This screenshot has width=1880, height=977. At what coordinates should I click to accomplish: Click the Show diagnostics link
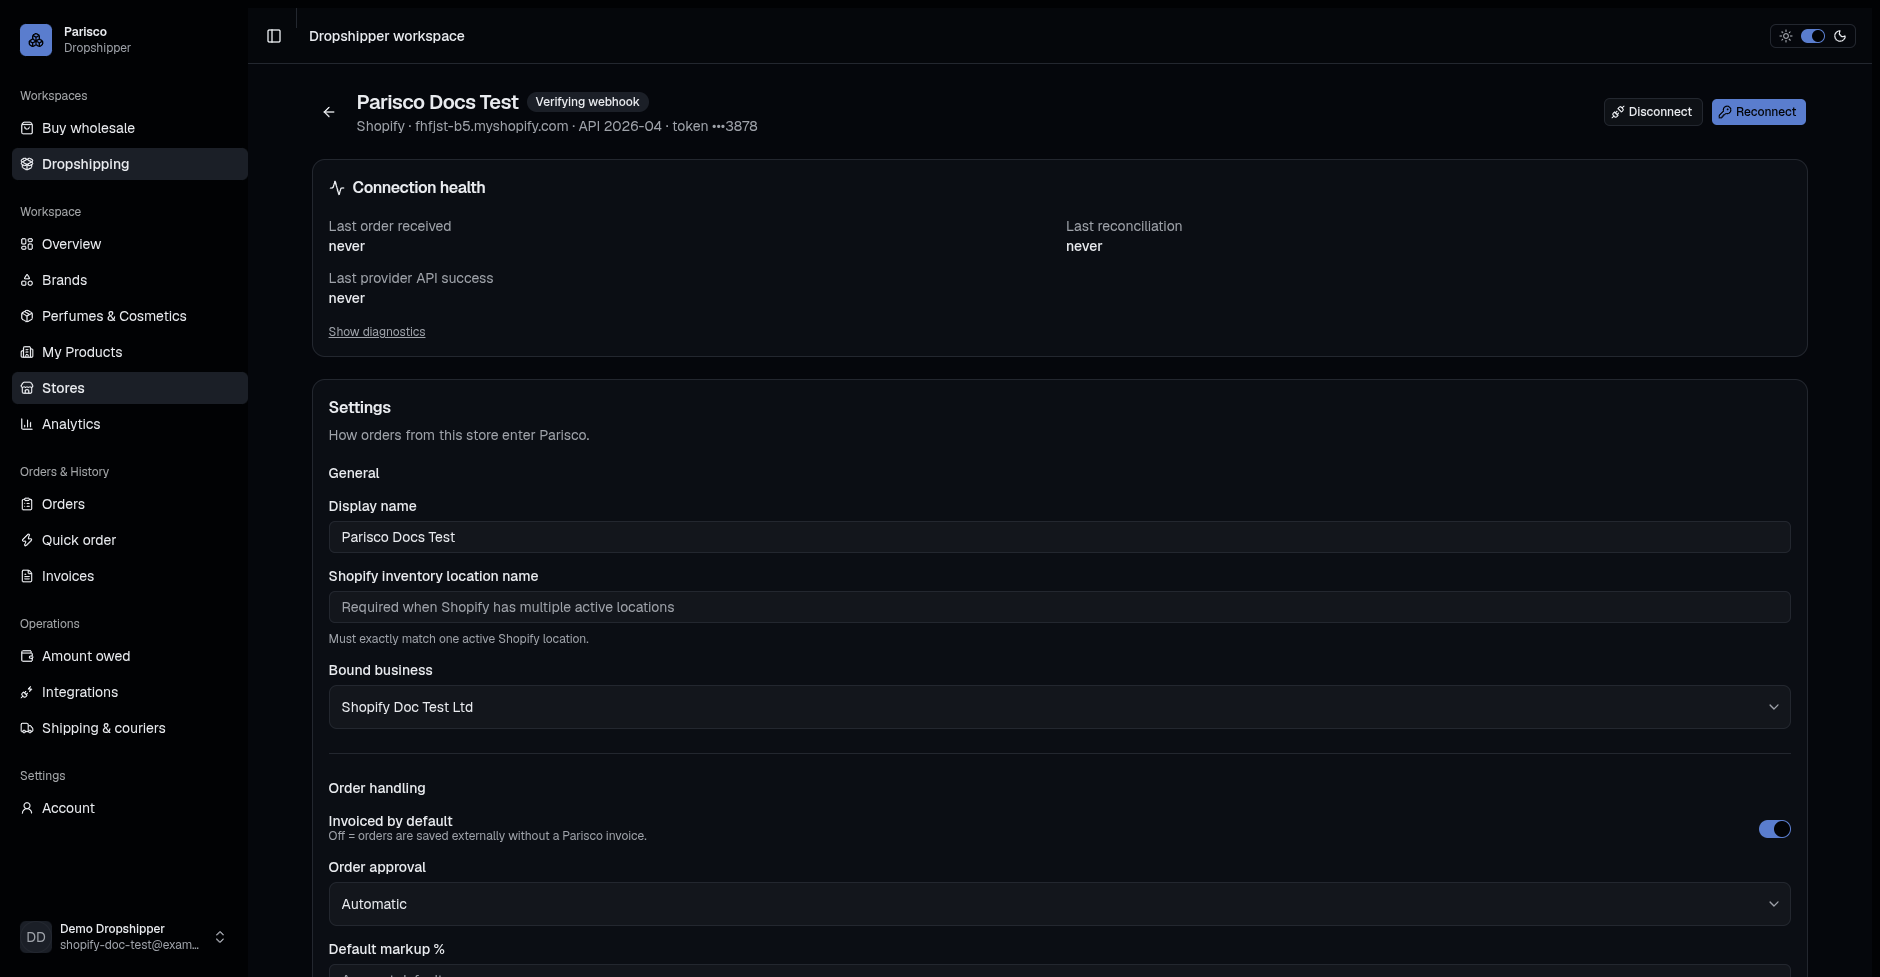click(377, 332)
